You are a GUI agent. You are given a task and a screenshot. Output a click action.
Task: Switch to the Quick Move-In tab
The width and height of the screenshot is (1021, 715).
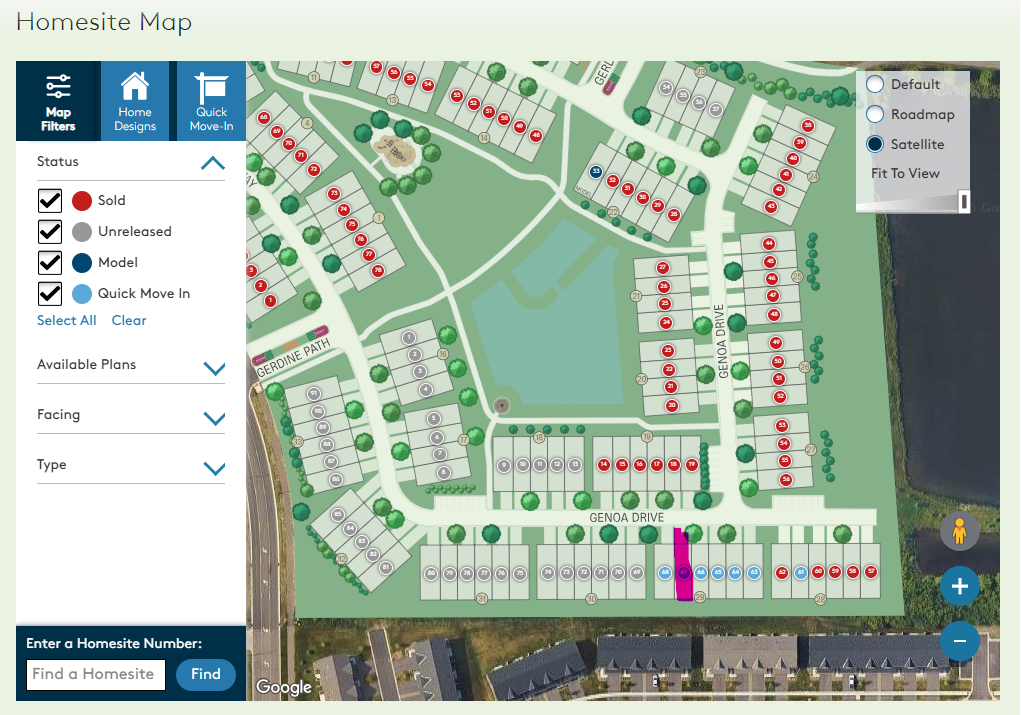tap(211, 101)
